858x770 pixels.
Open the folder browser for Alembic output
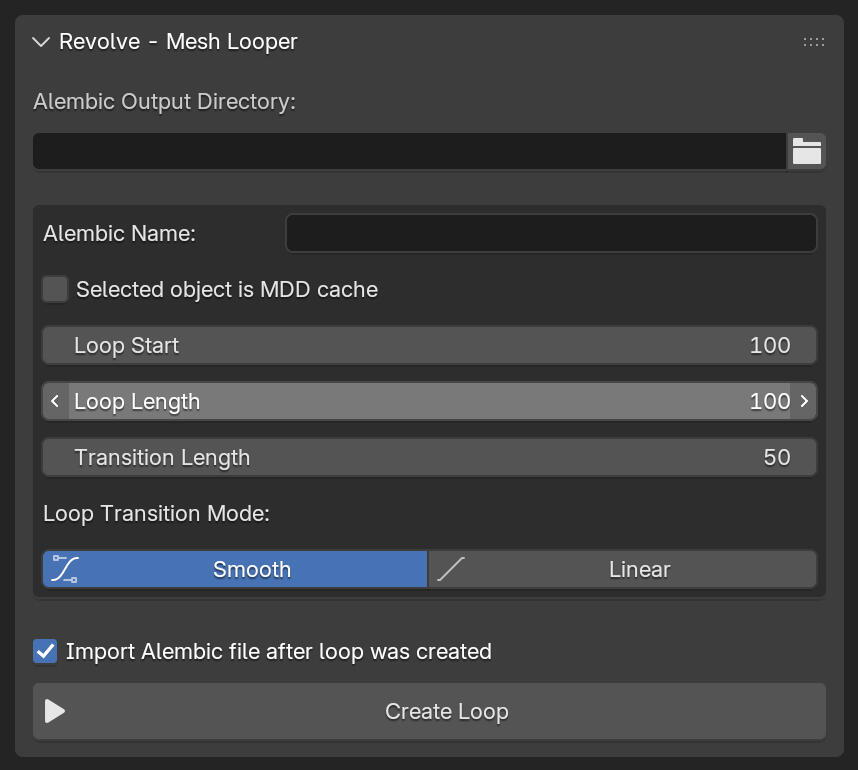[806, 151]
